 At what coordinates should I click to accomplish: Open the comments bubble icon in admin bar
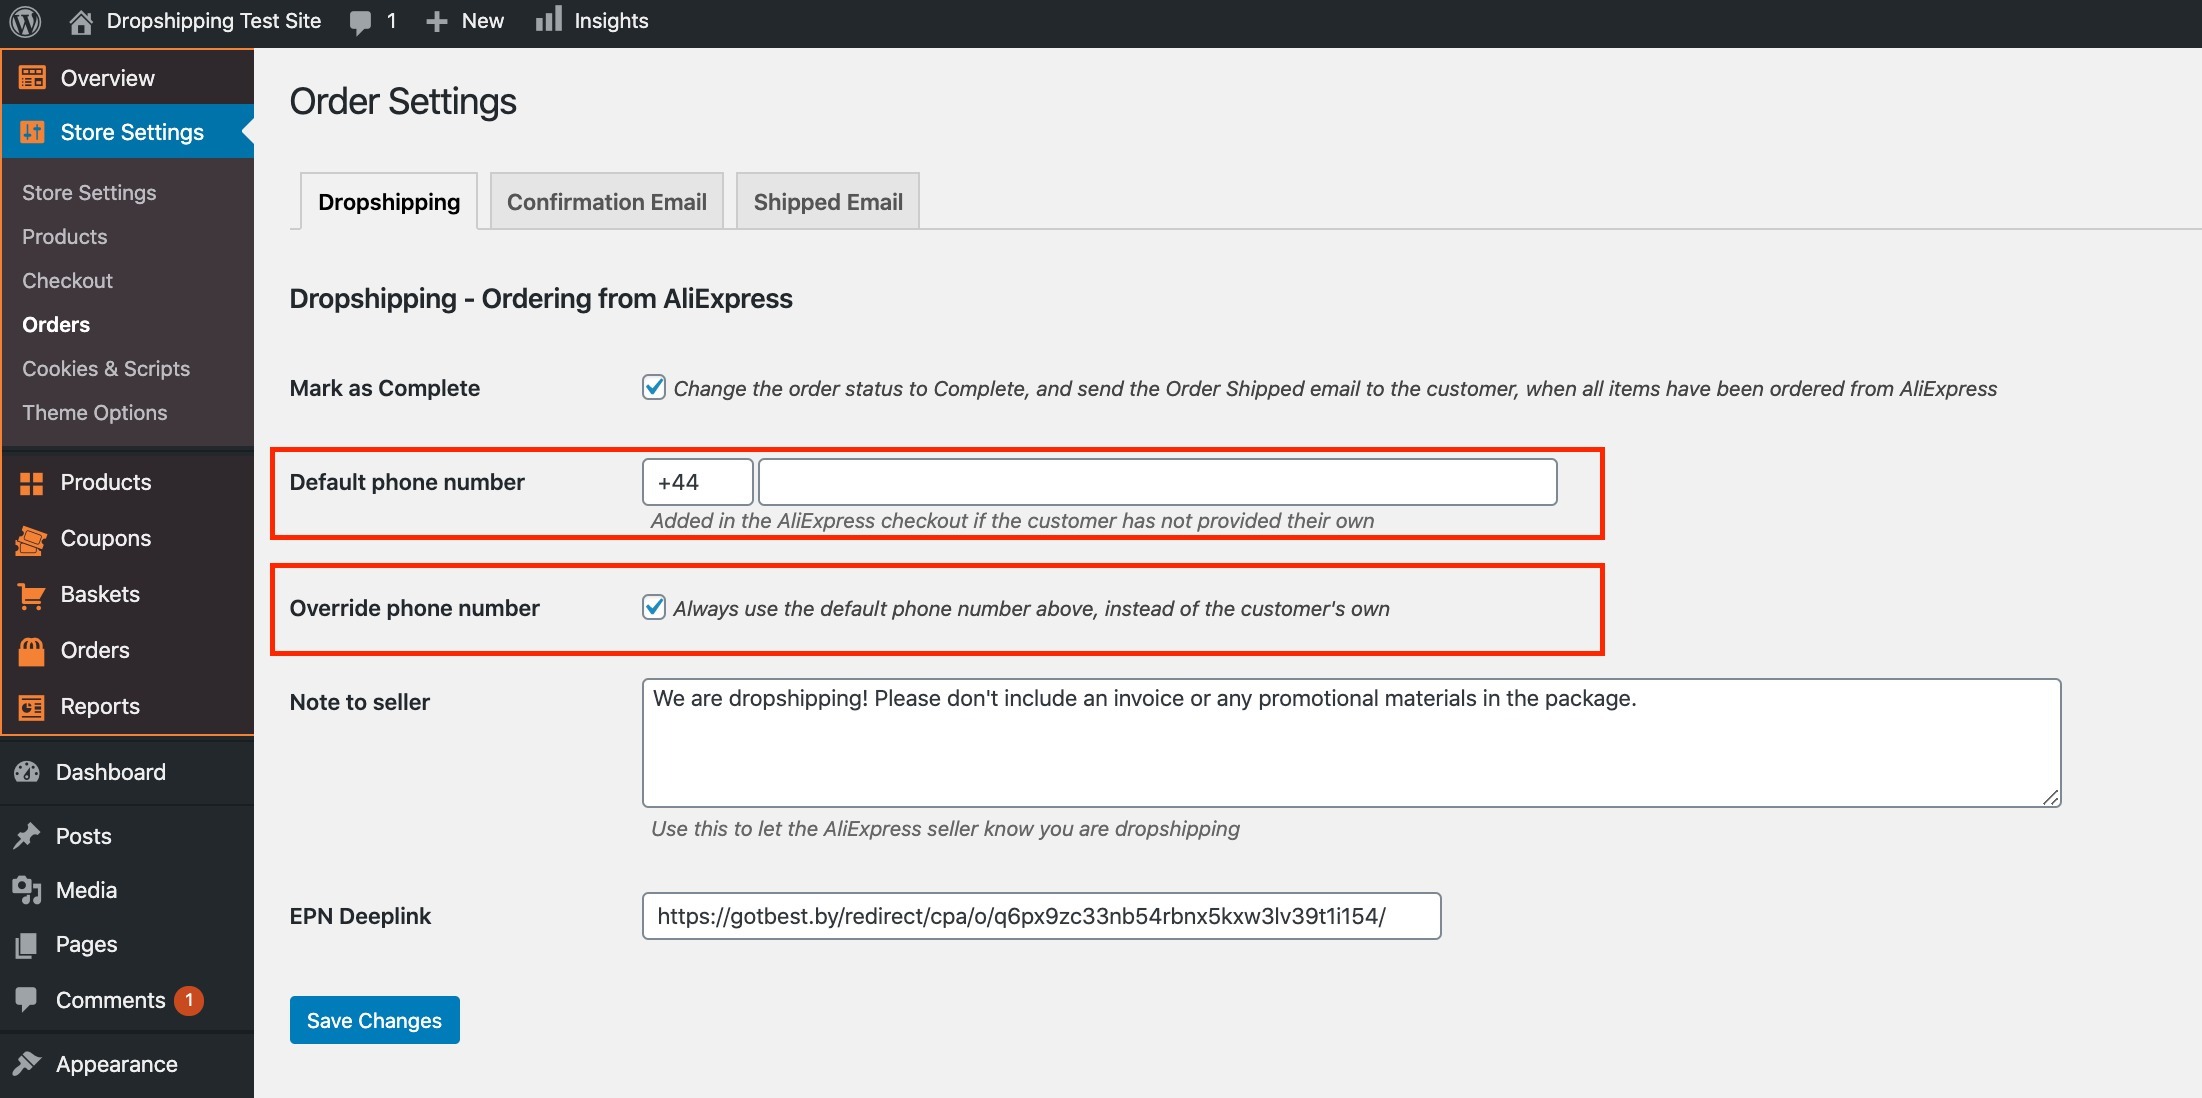click(361, 22)
